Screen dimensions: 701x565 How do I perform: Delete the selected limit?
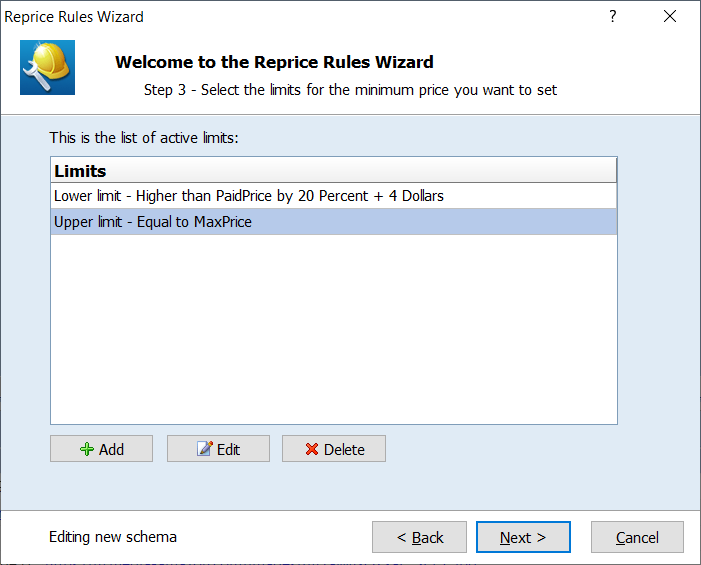click(x=334, y=448)
